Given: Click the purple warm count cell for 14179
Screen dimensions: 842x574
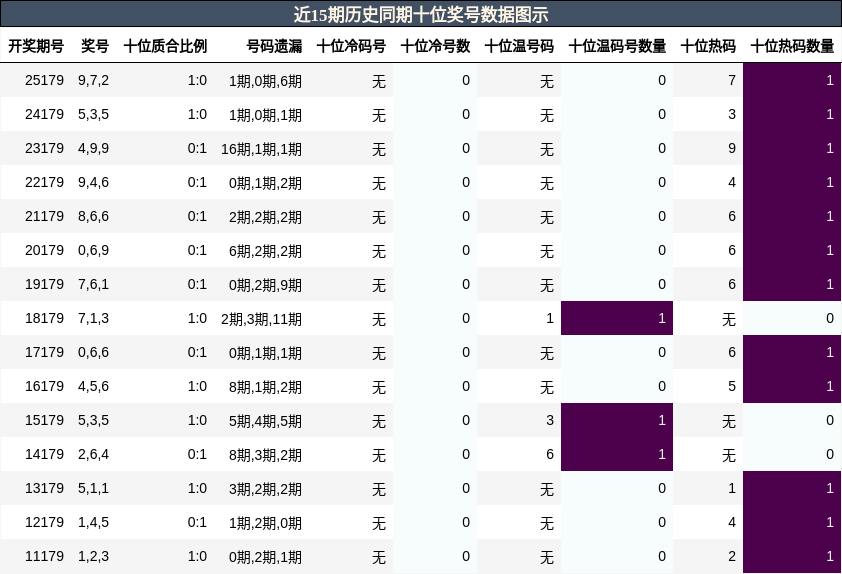Looking at the screenshot, I should coord(617,454).
